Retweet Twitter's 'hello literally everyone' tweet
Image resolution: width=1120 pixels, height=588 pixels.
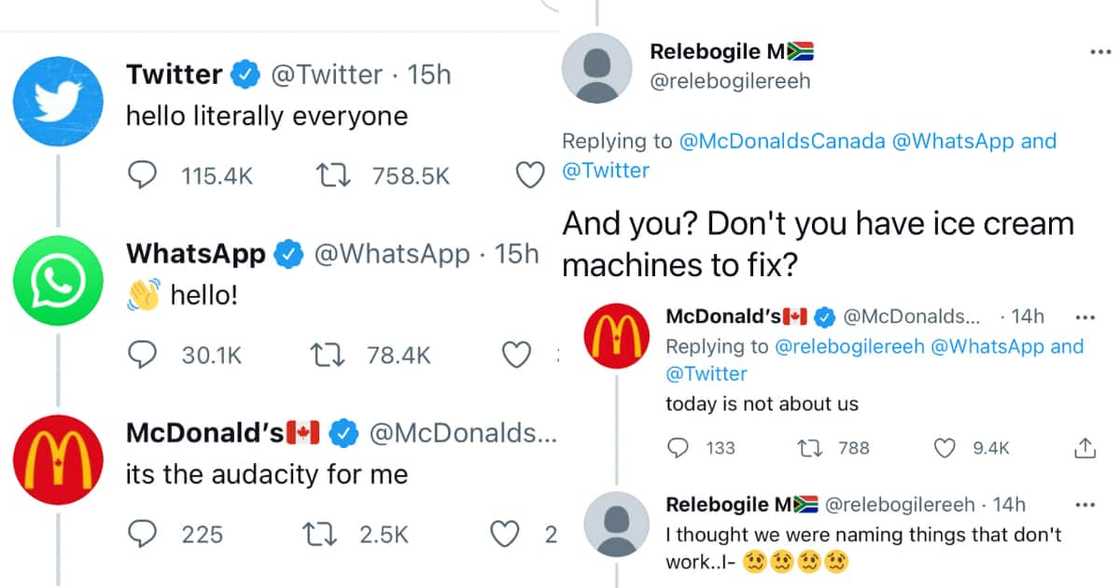tap(329, 176)
